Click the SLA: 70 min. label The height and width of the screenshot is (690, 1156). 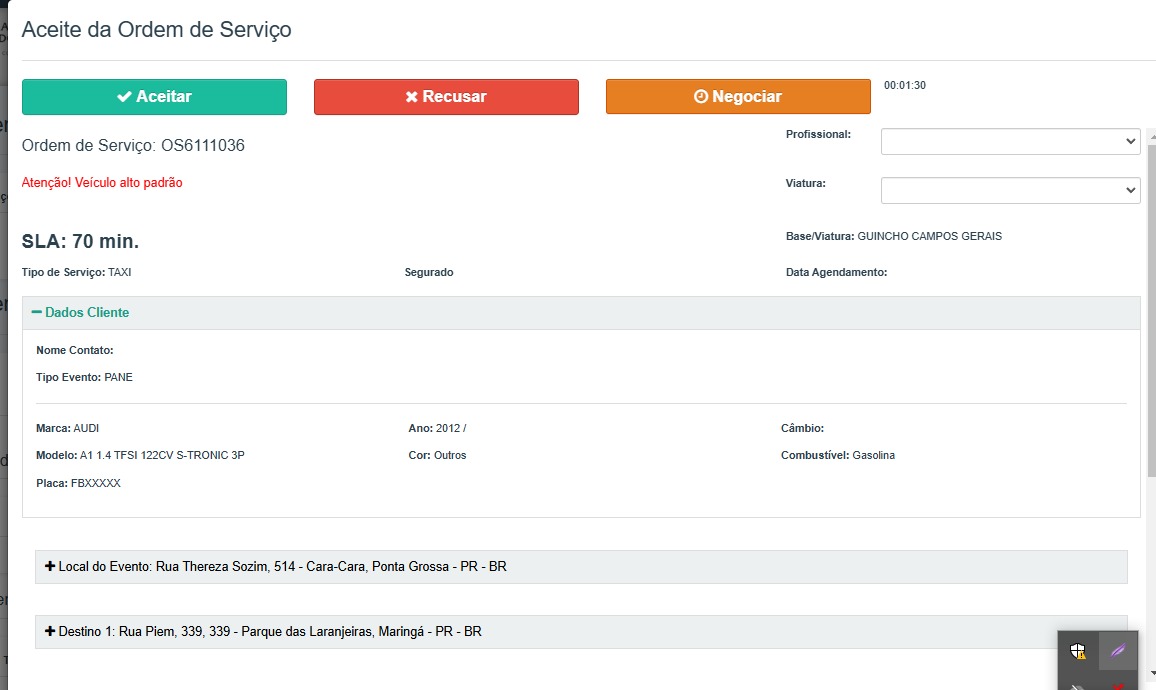(80, 241)
